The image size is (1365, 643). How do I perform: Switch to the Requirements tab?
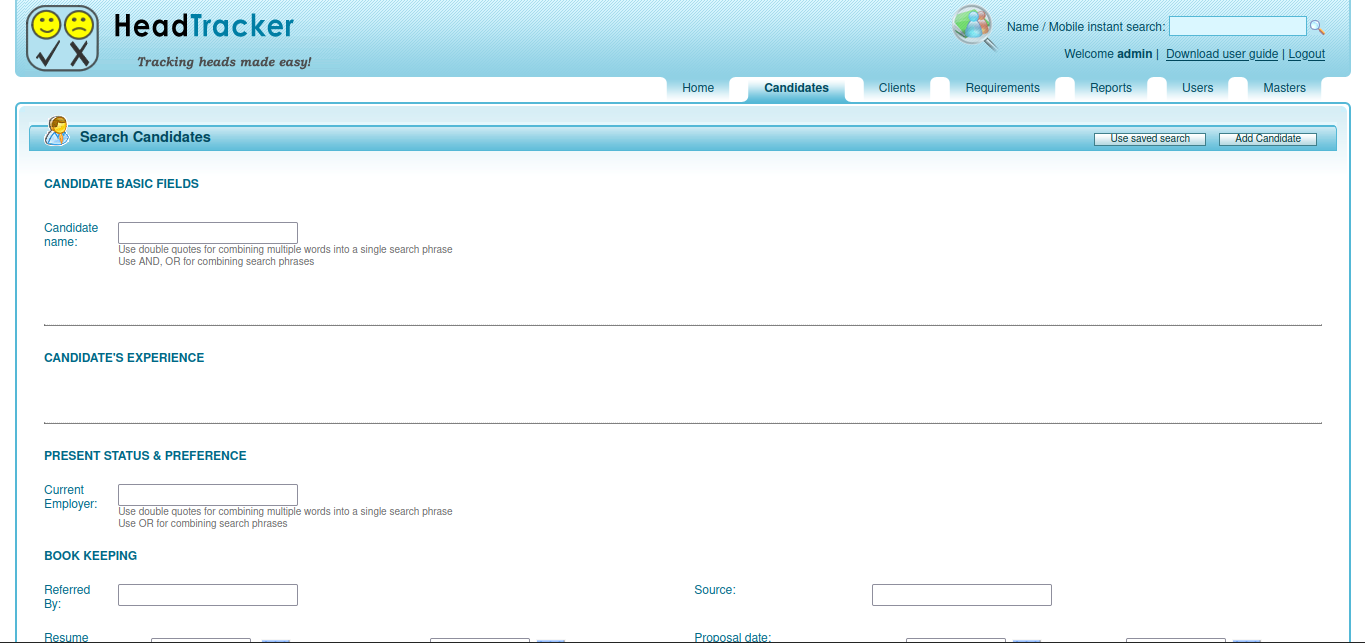[1002, 88]
